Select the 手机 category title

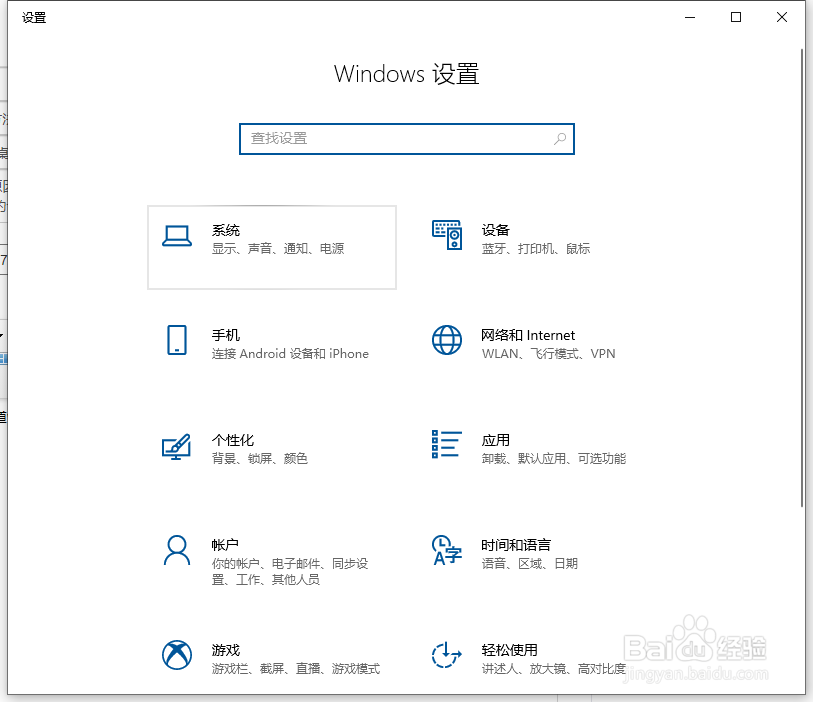pyautogui.click(x=226, y=335)
